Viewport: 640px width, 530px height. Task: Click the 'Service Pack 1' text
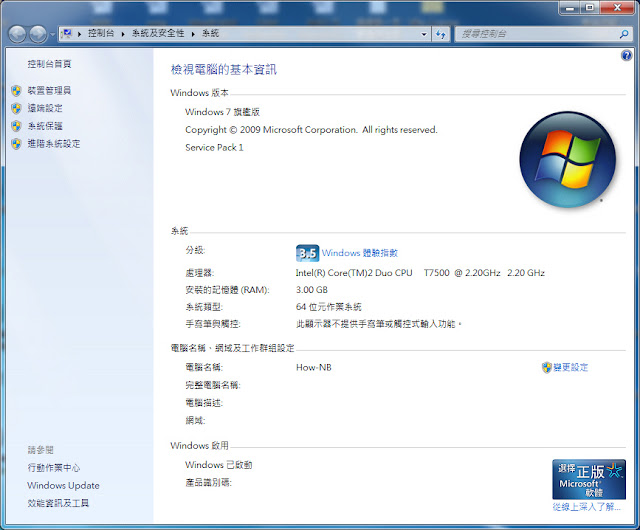click(214, 147)
